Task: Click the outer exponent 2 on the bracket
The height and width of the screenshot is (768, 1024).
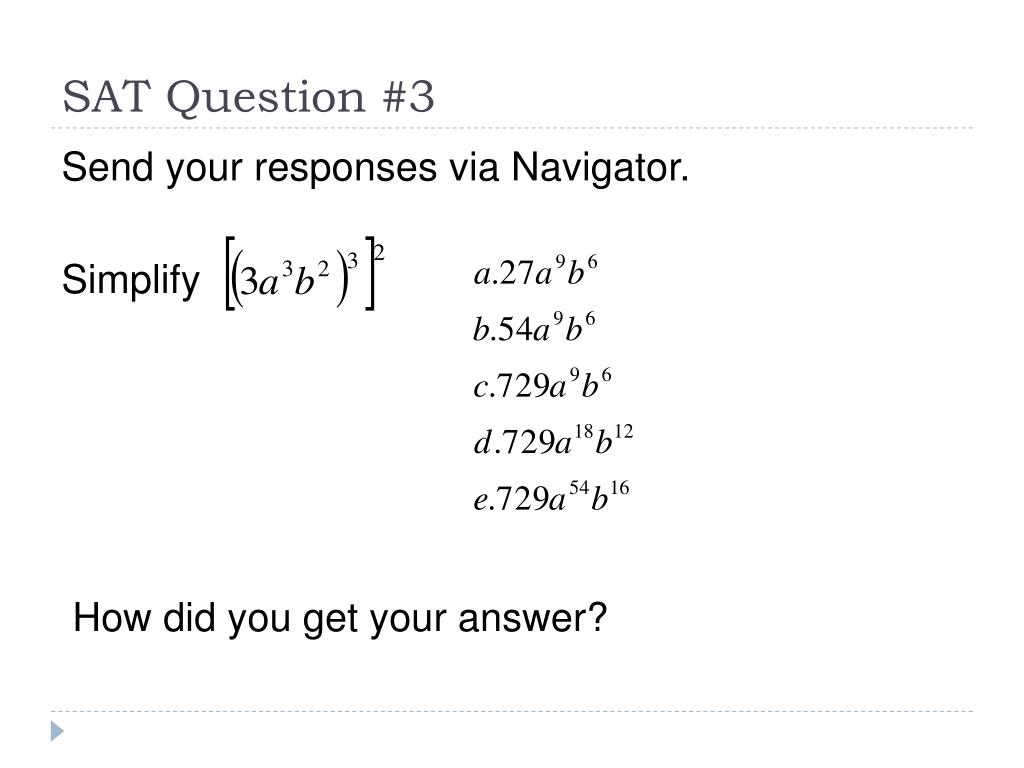Action: pos(379,251)
